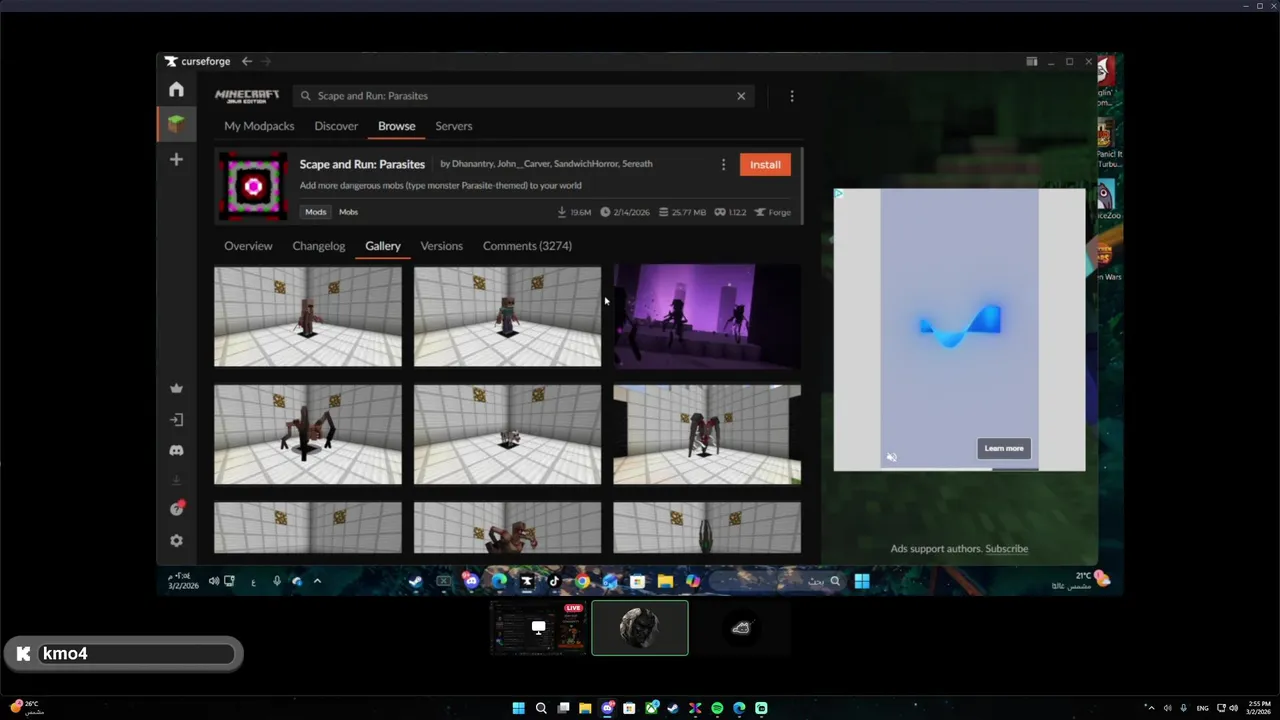Screen dimensions: 1280x720
Task: Open the CurseForge Home icon in sidebar
Action: [176, 90]
